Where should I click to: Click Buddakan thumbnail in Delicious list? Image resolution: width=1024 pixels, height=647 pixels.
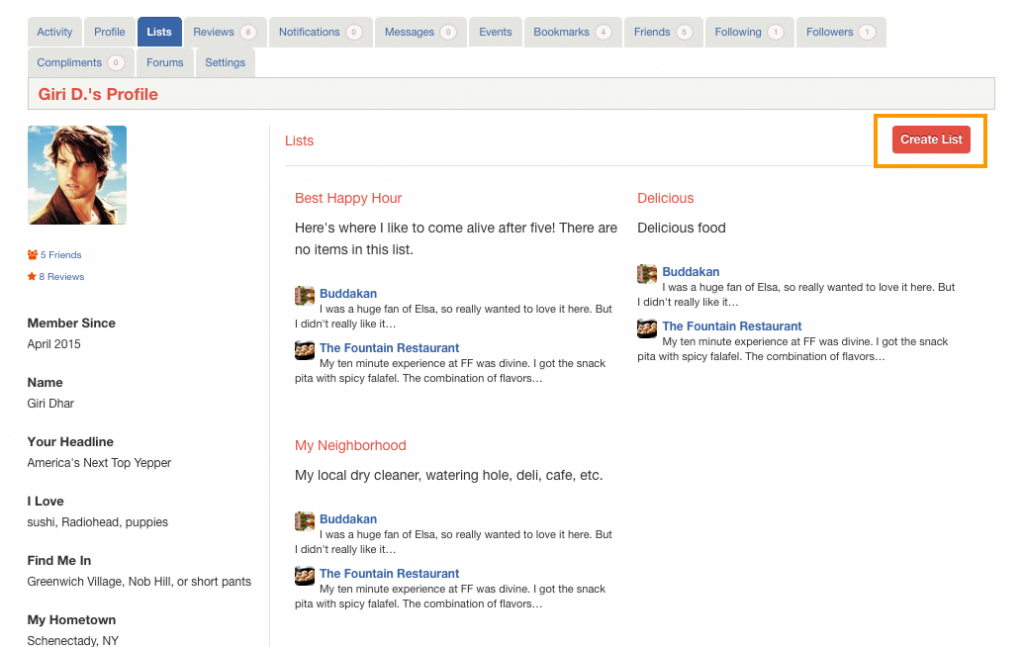tap(647, 274)
